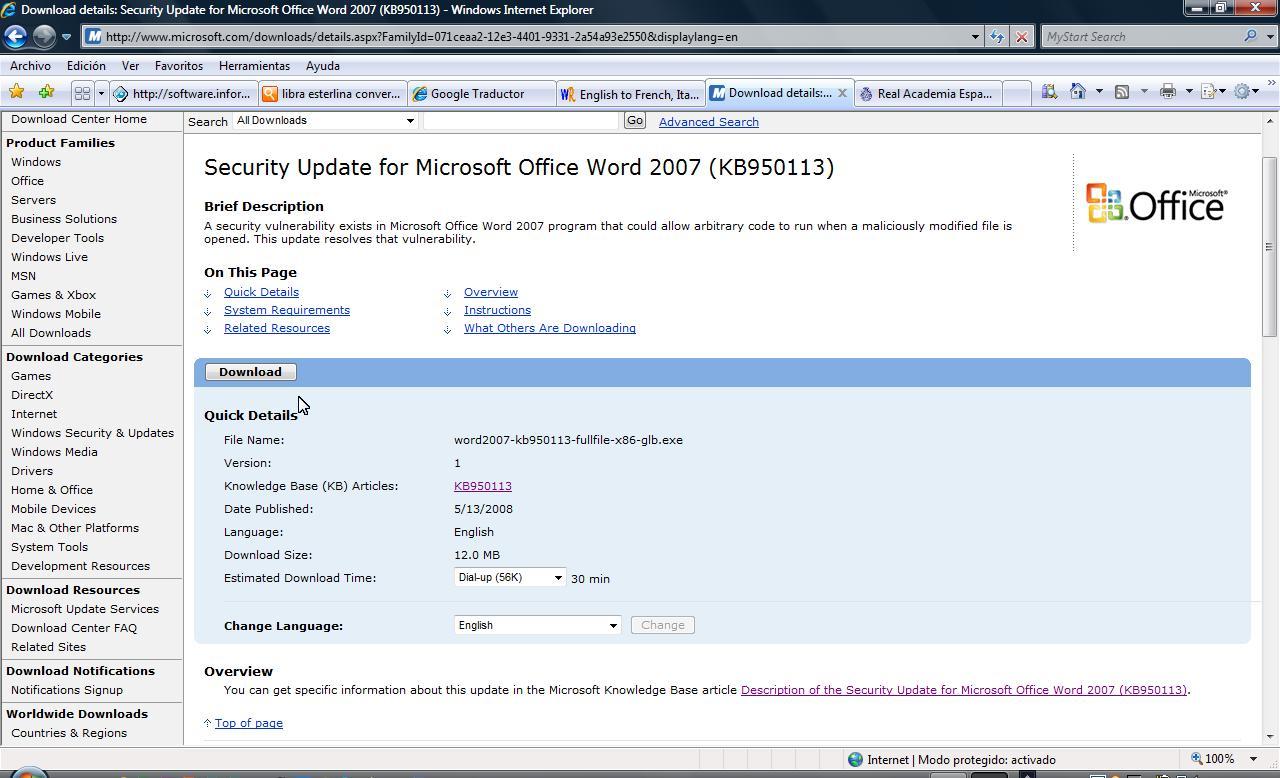The width and height of the screenshot is (1280, 778).
Task: Open the Home button dropdown arrow
Action: tap(1099, 92)
